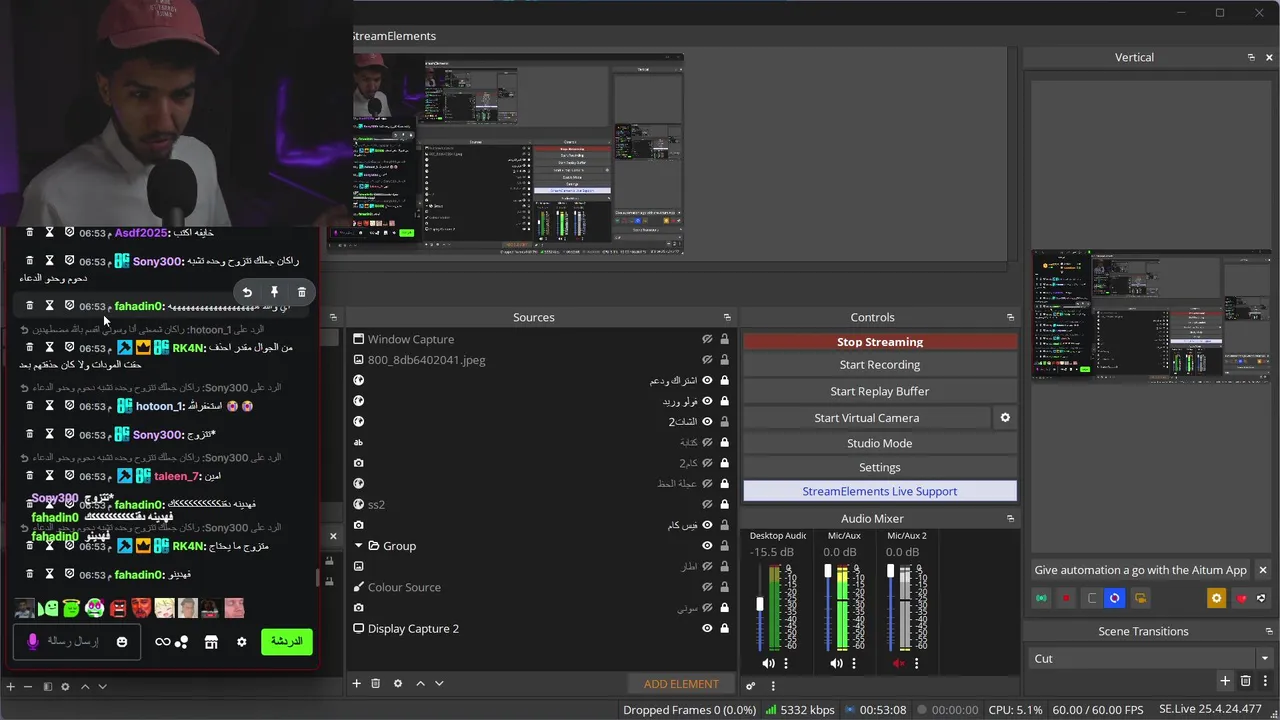1280x720 pixels.
Task: Dismiss the Aitum App automation banner
Action: pos(1262,570)
